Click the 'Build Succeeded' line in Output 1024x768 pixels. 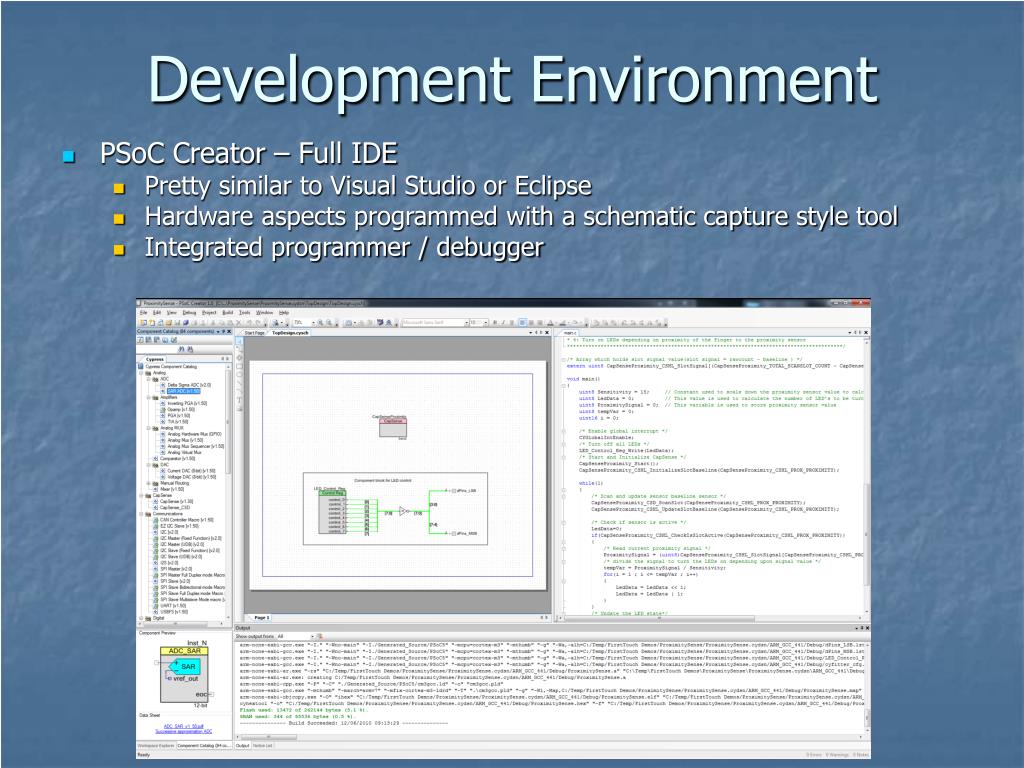coord(344,724)
